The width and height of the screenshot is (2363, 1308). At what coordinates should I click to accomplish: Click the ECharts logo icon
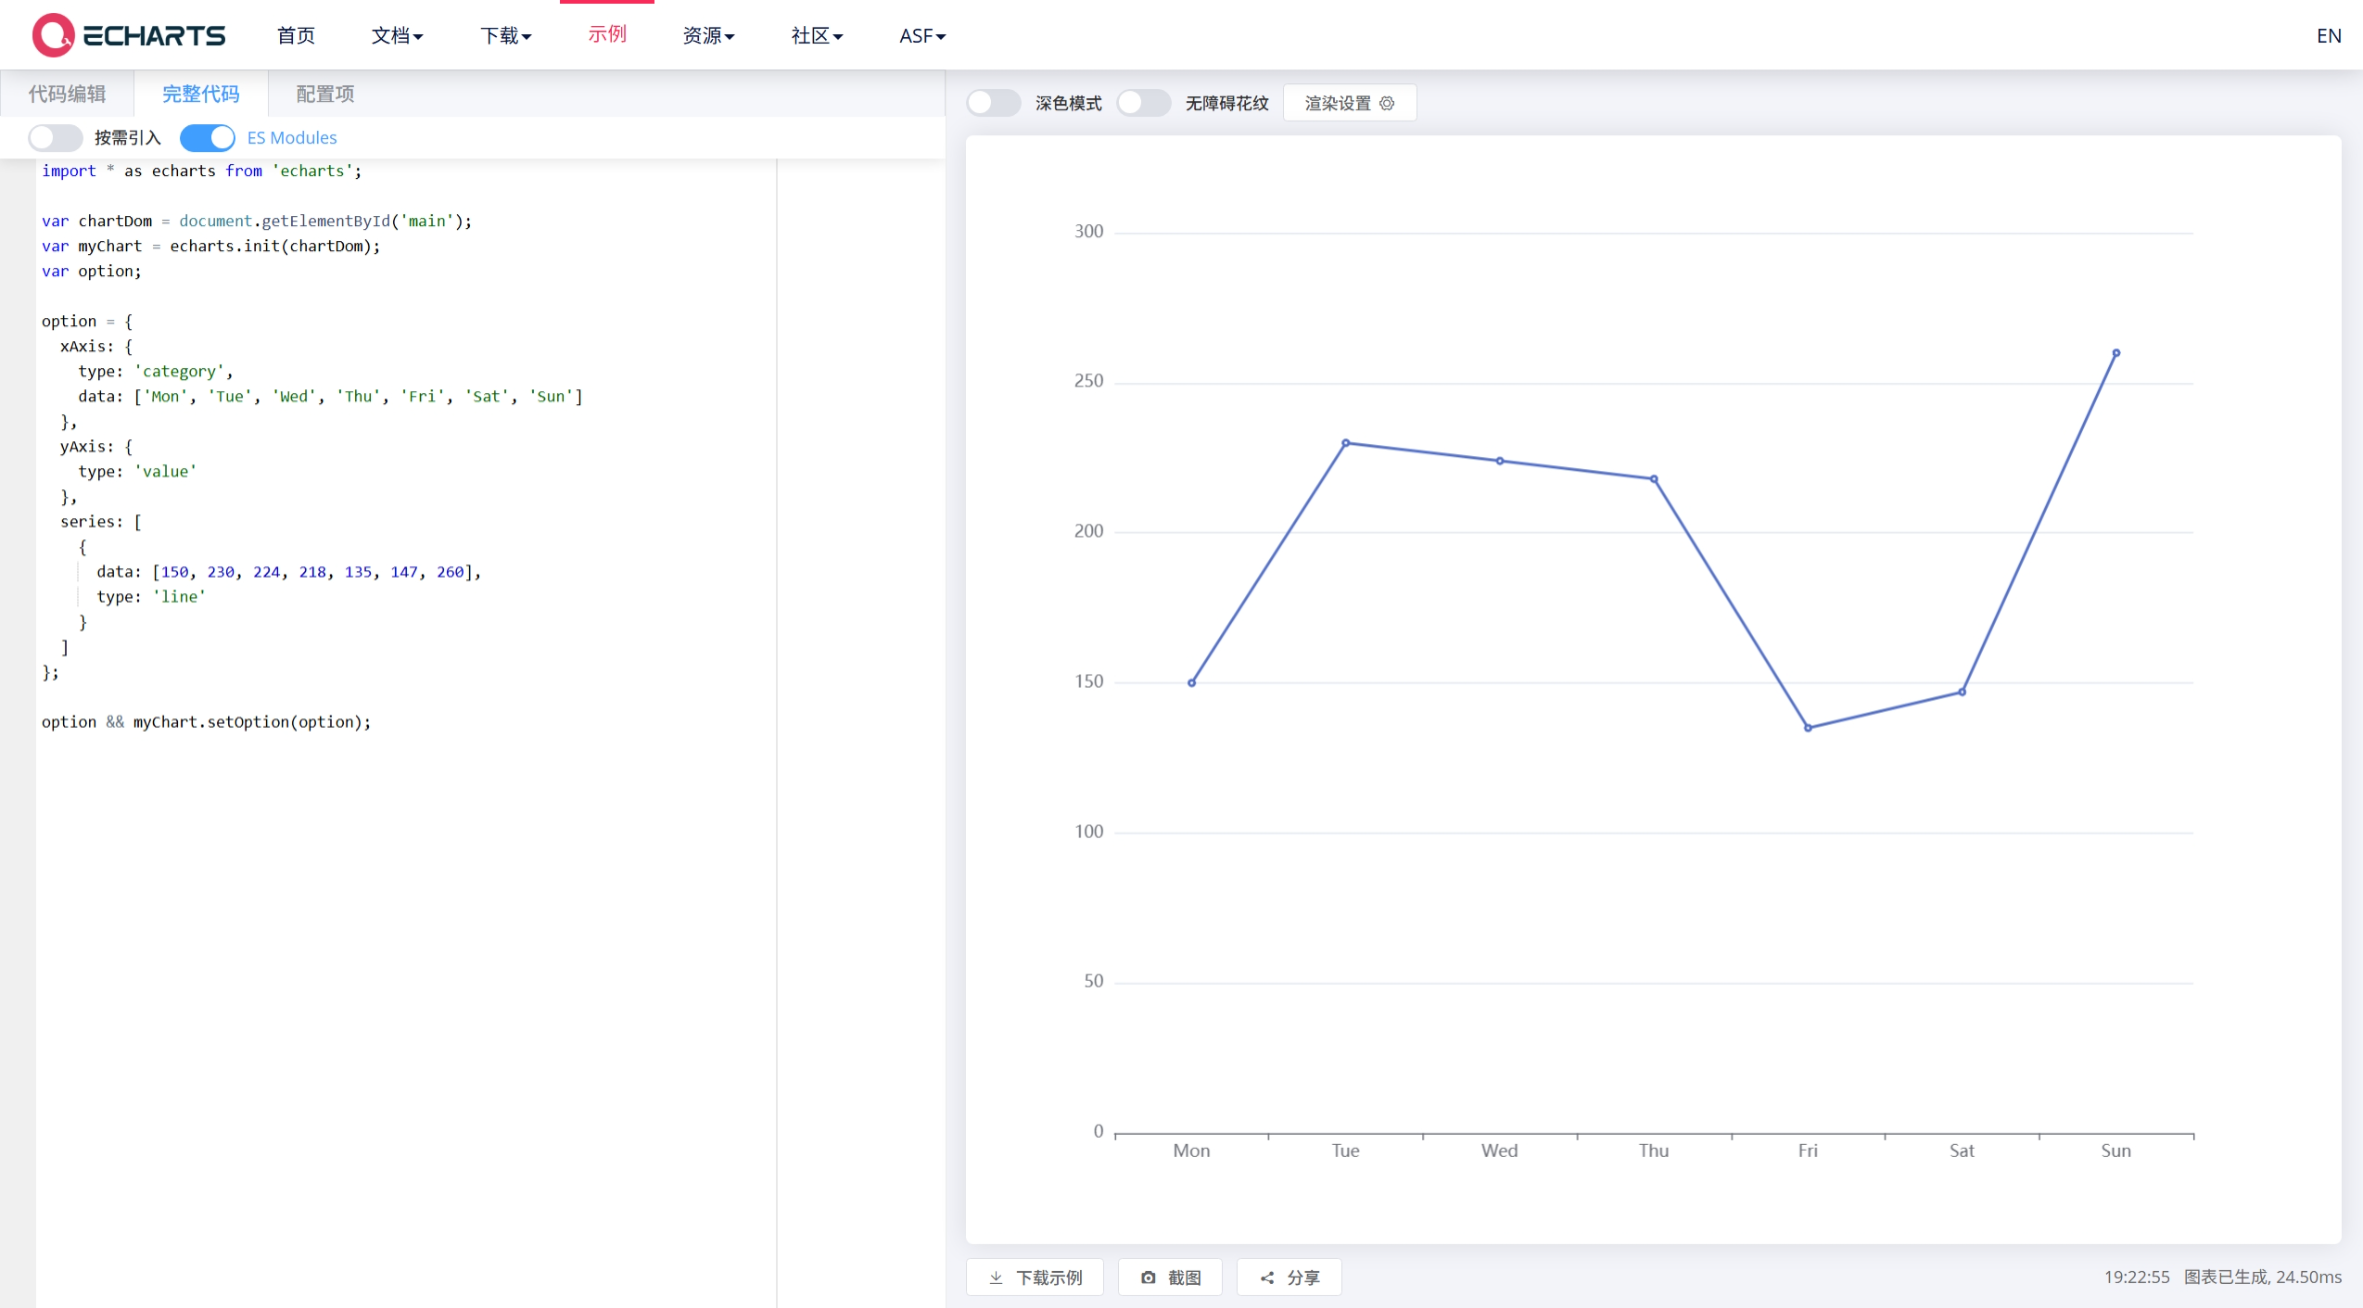[x=53, y=35]
